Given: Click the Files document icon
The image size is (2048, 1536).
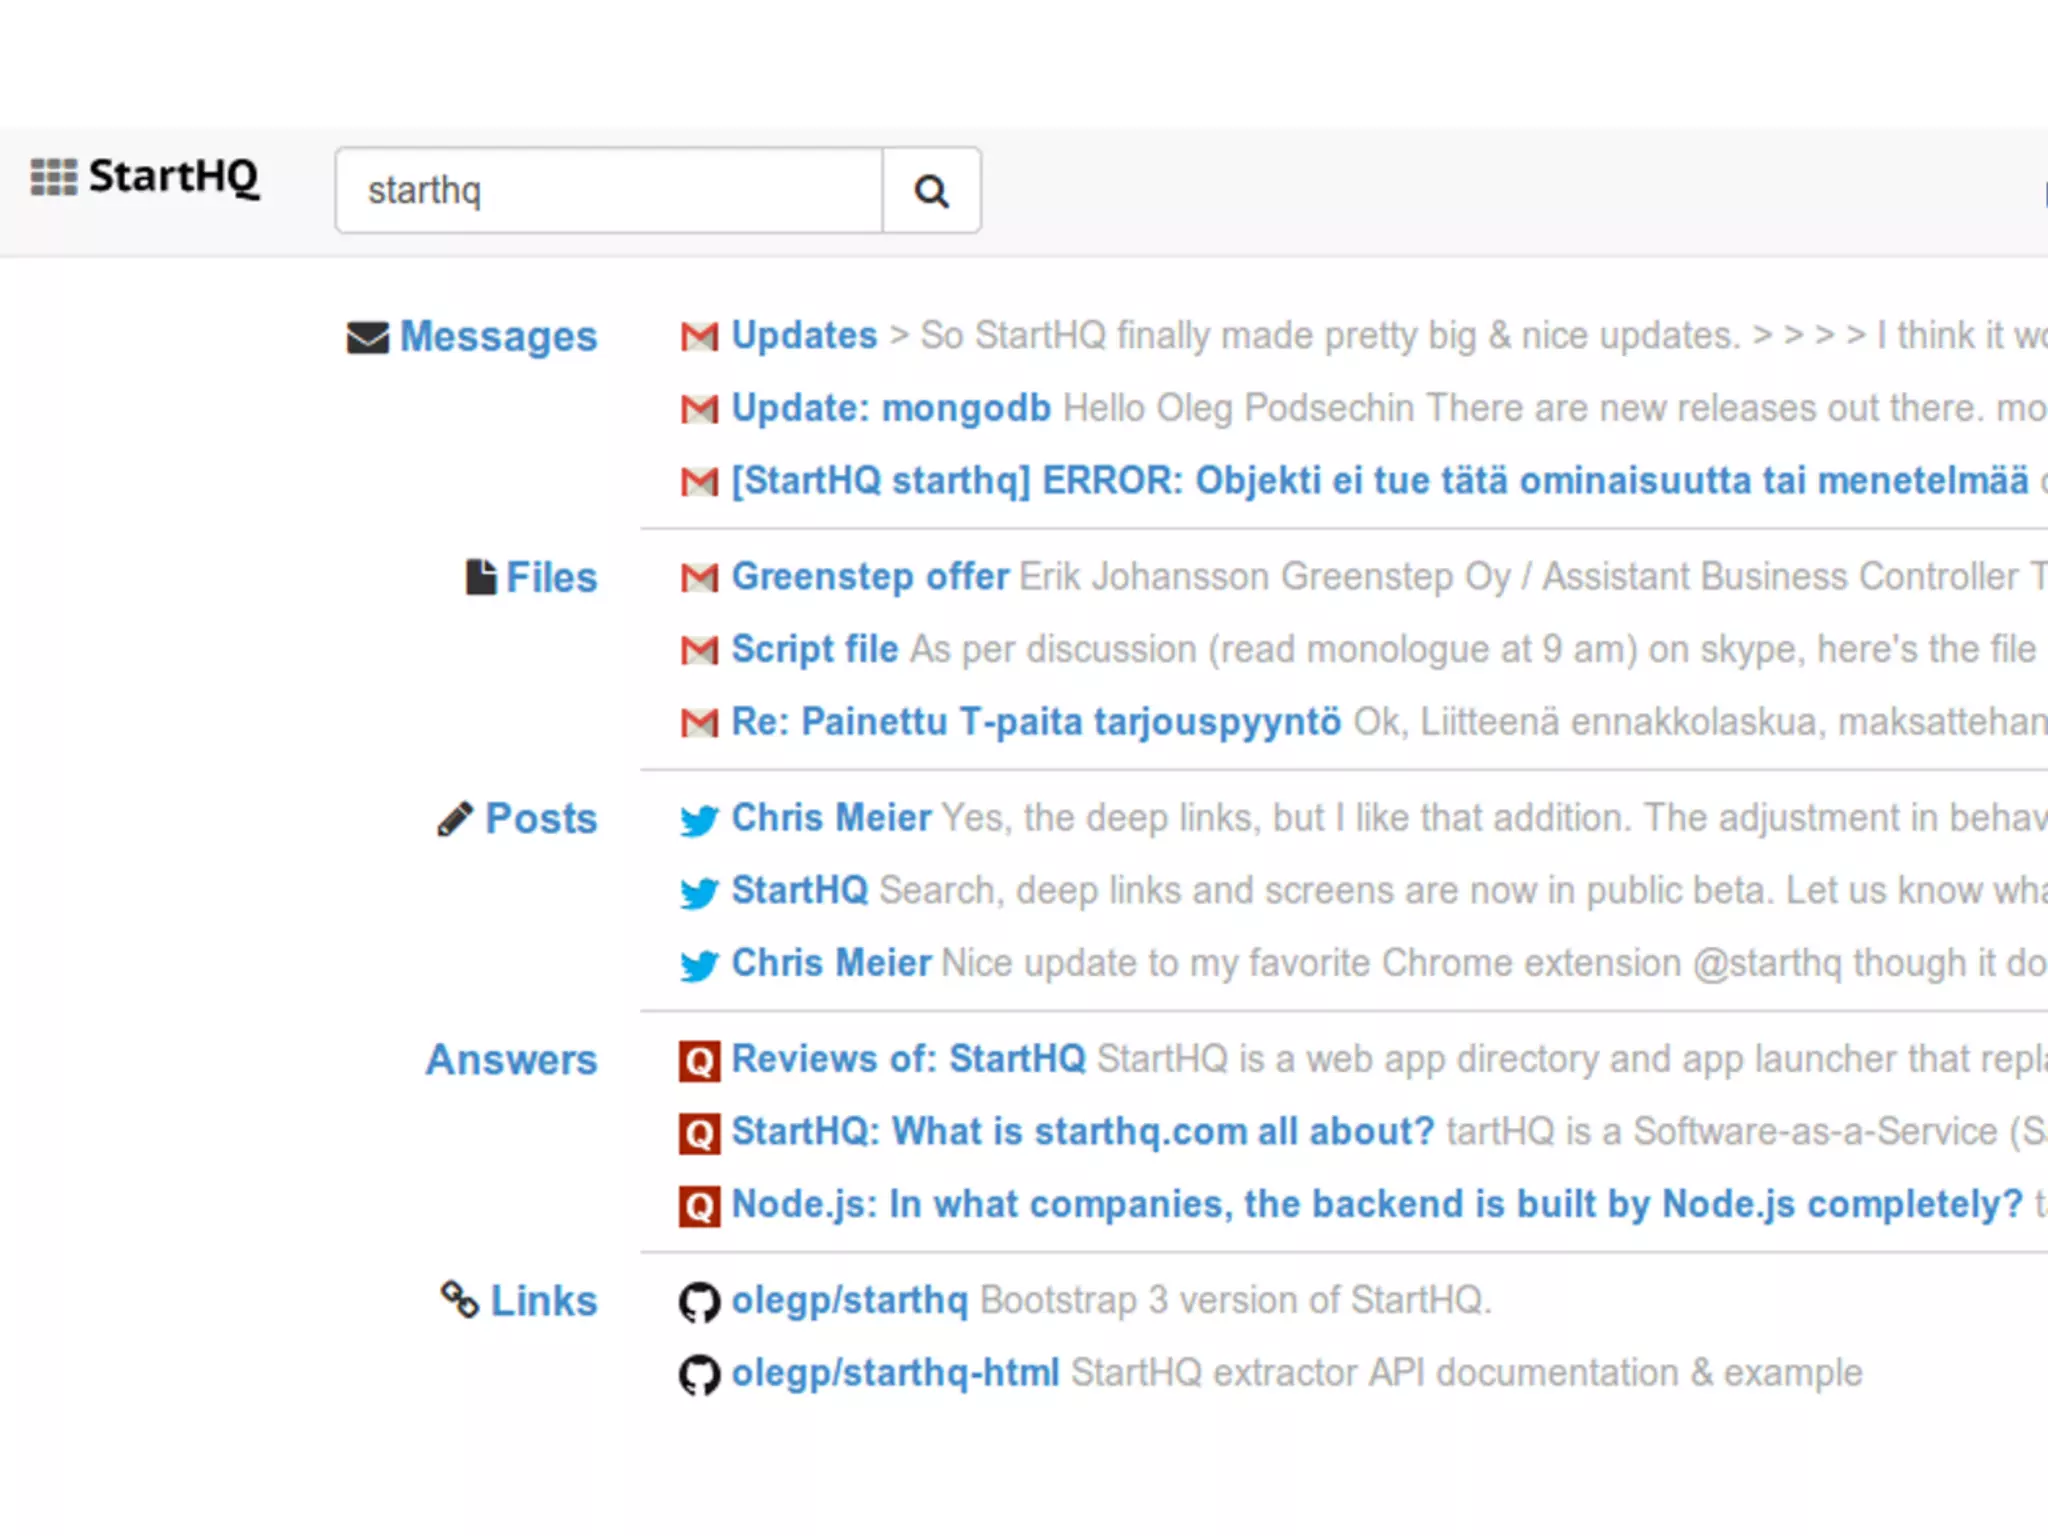Looking at the screenshot, I should click(x=480, y=577).
